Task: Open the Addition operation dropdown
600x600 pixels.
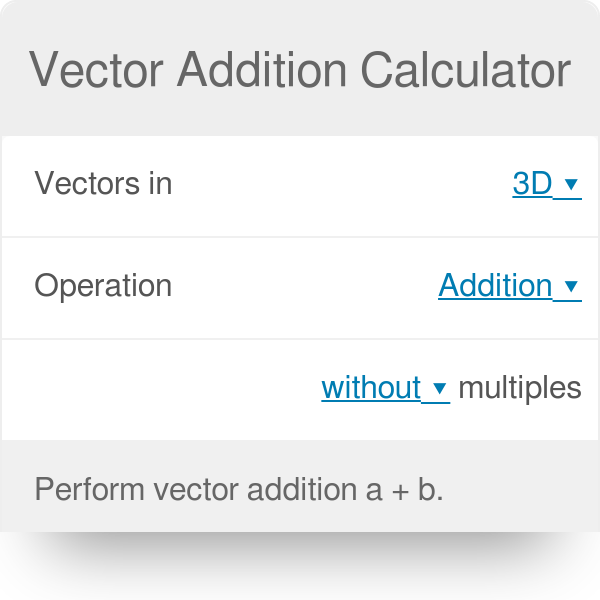Action: tap(495, 286)
